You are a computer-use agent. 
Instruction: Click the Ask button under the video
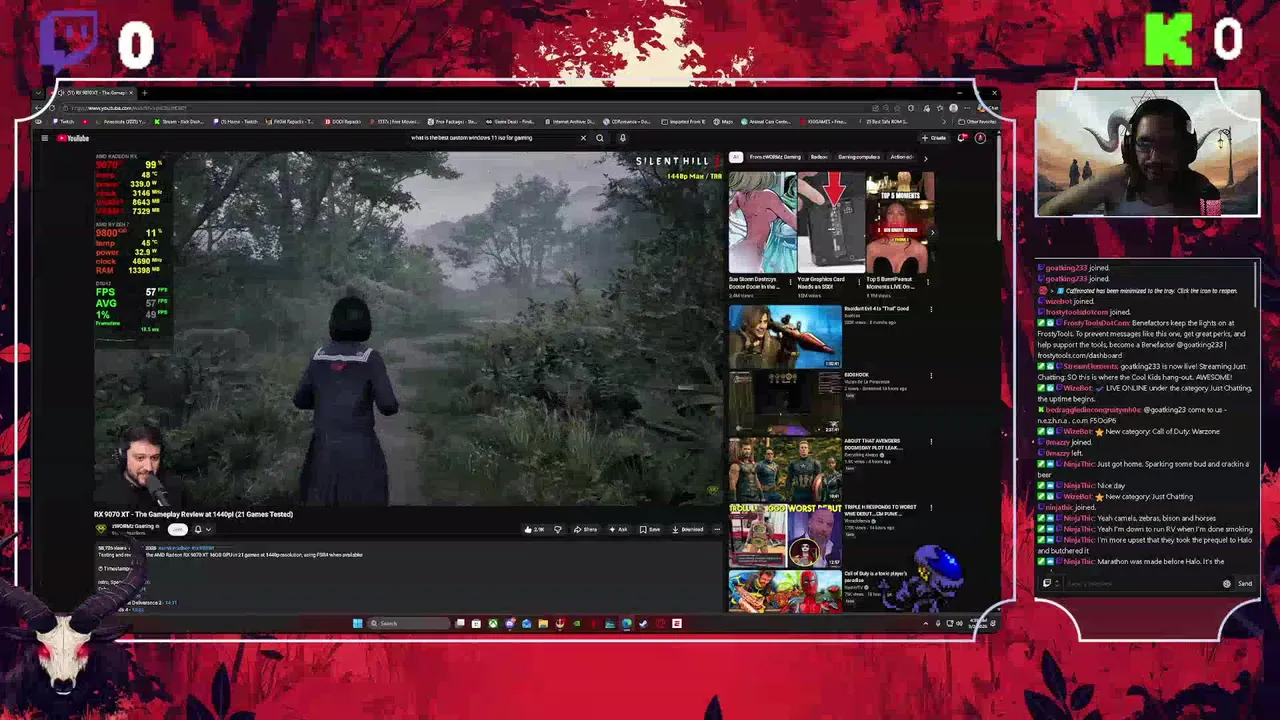pyautogui.click(x=618, y=529)
